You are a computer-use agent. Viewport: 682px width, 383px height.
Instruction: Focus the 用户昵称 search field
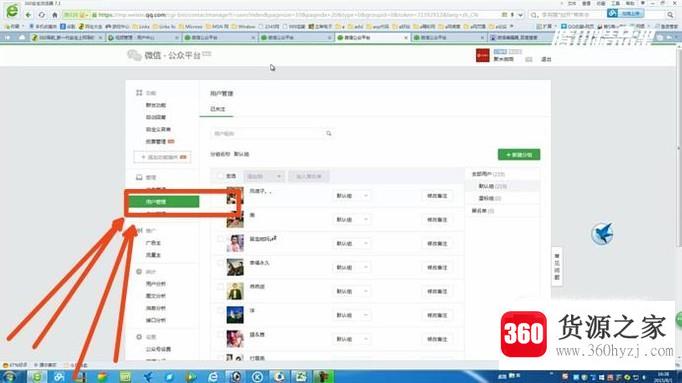click(x=273, y=133)
